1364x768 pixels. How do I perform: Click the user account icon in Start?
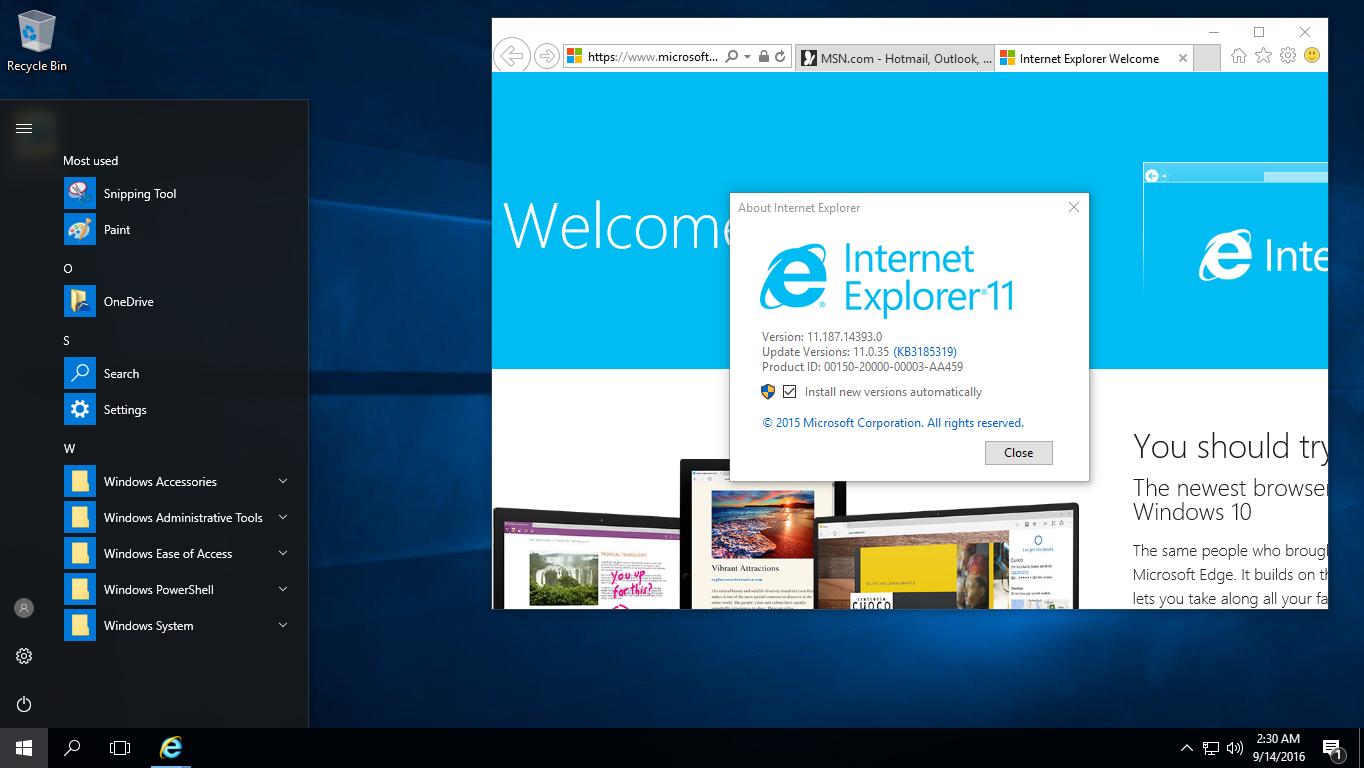coord(24,608)
